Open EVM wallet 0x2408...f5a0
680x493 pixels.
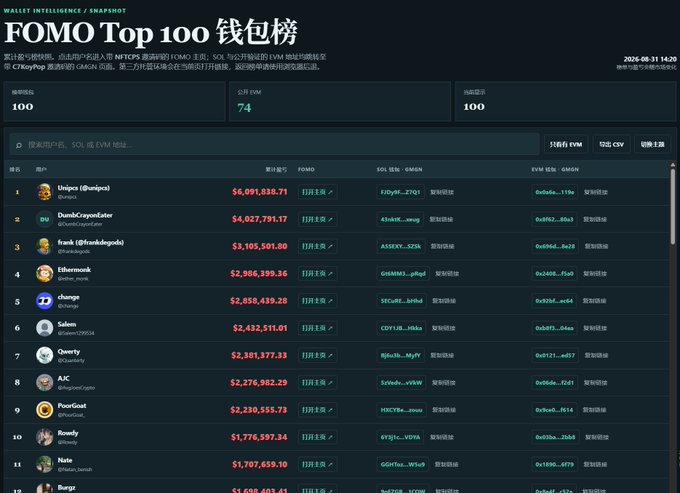point(554,274)
